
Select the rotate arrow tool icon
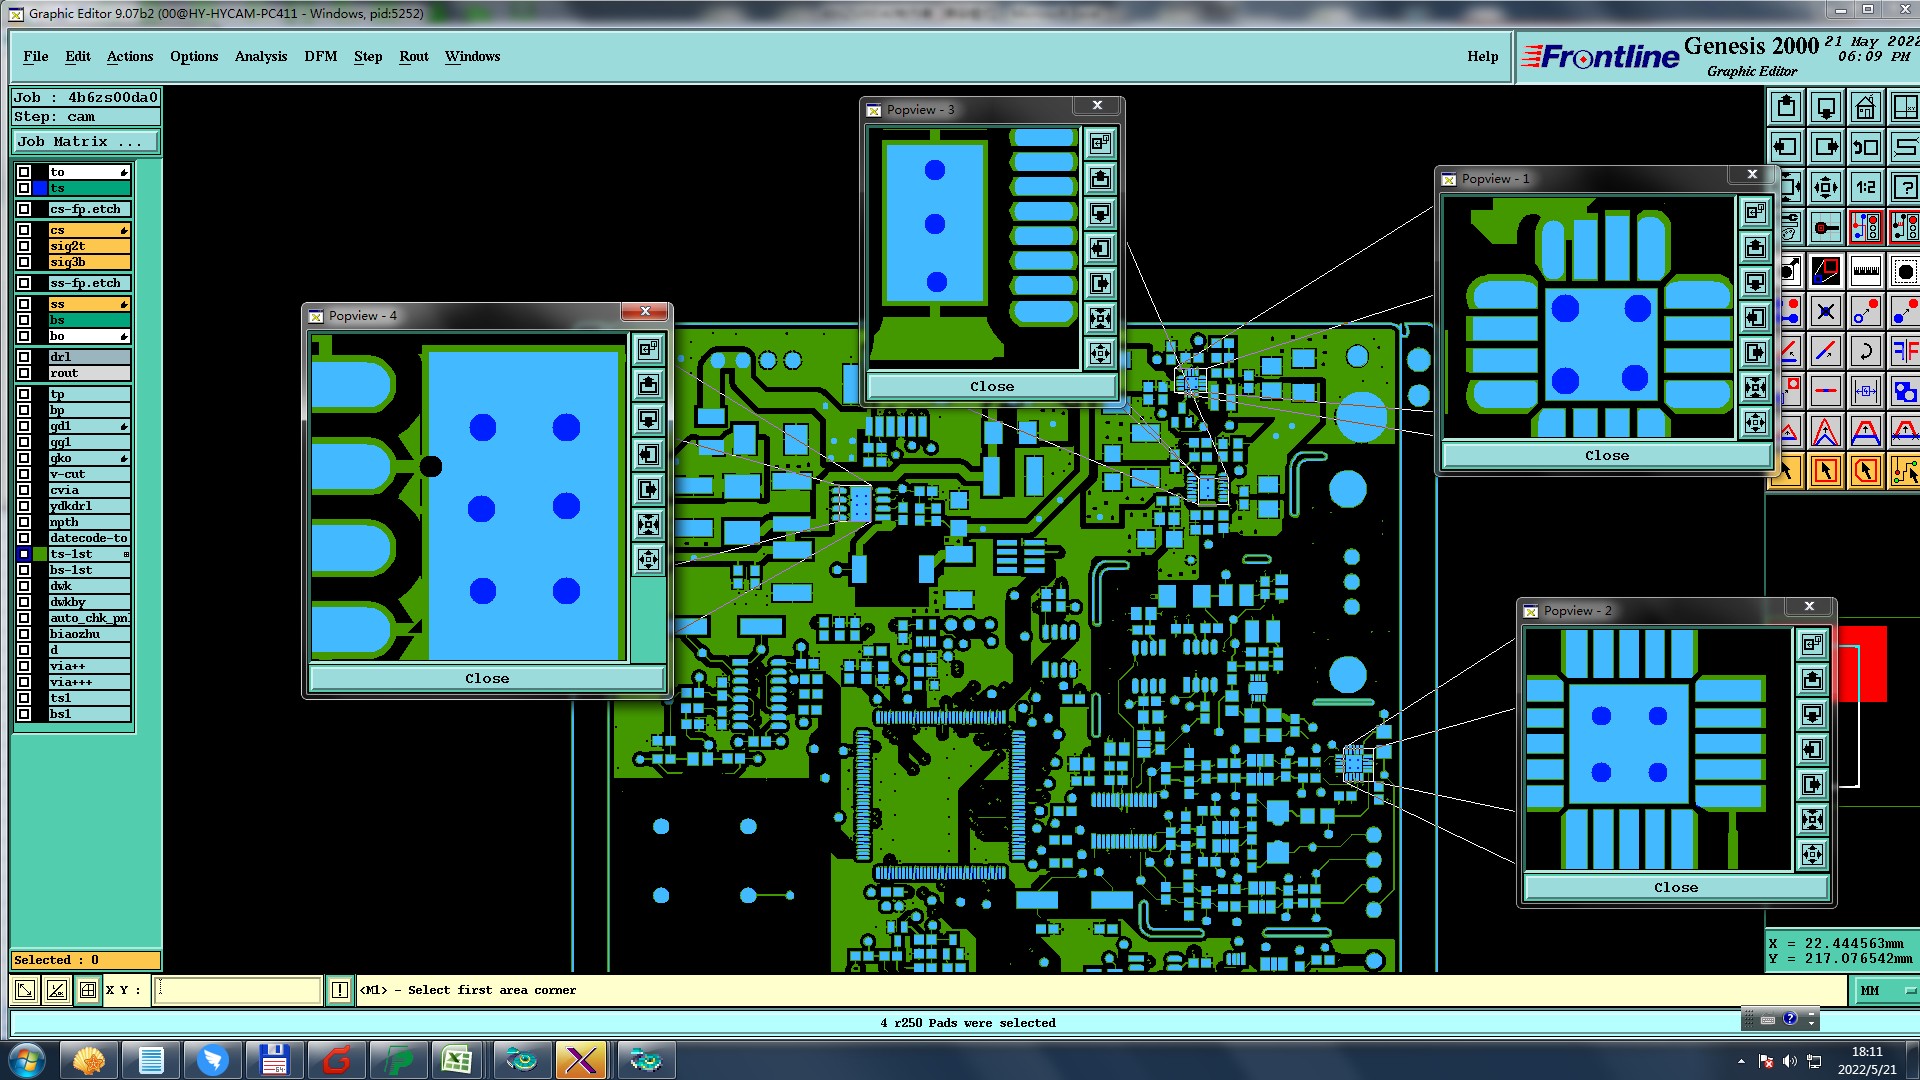[1865, 351]
